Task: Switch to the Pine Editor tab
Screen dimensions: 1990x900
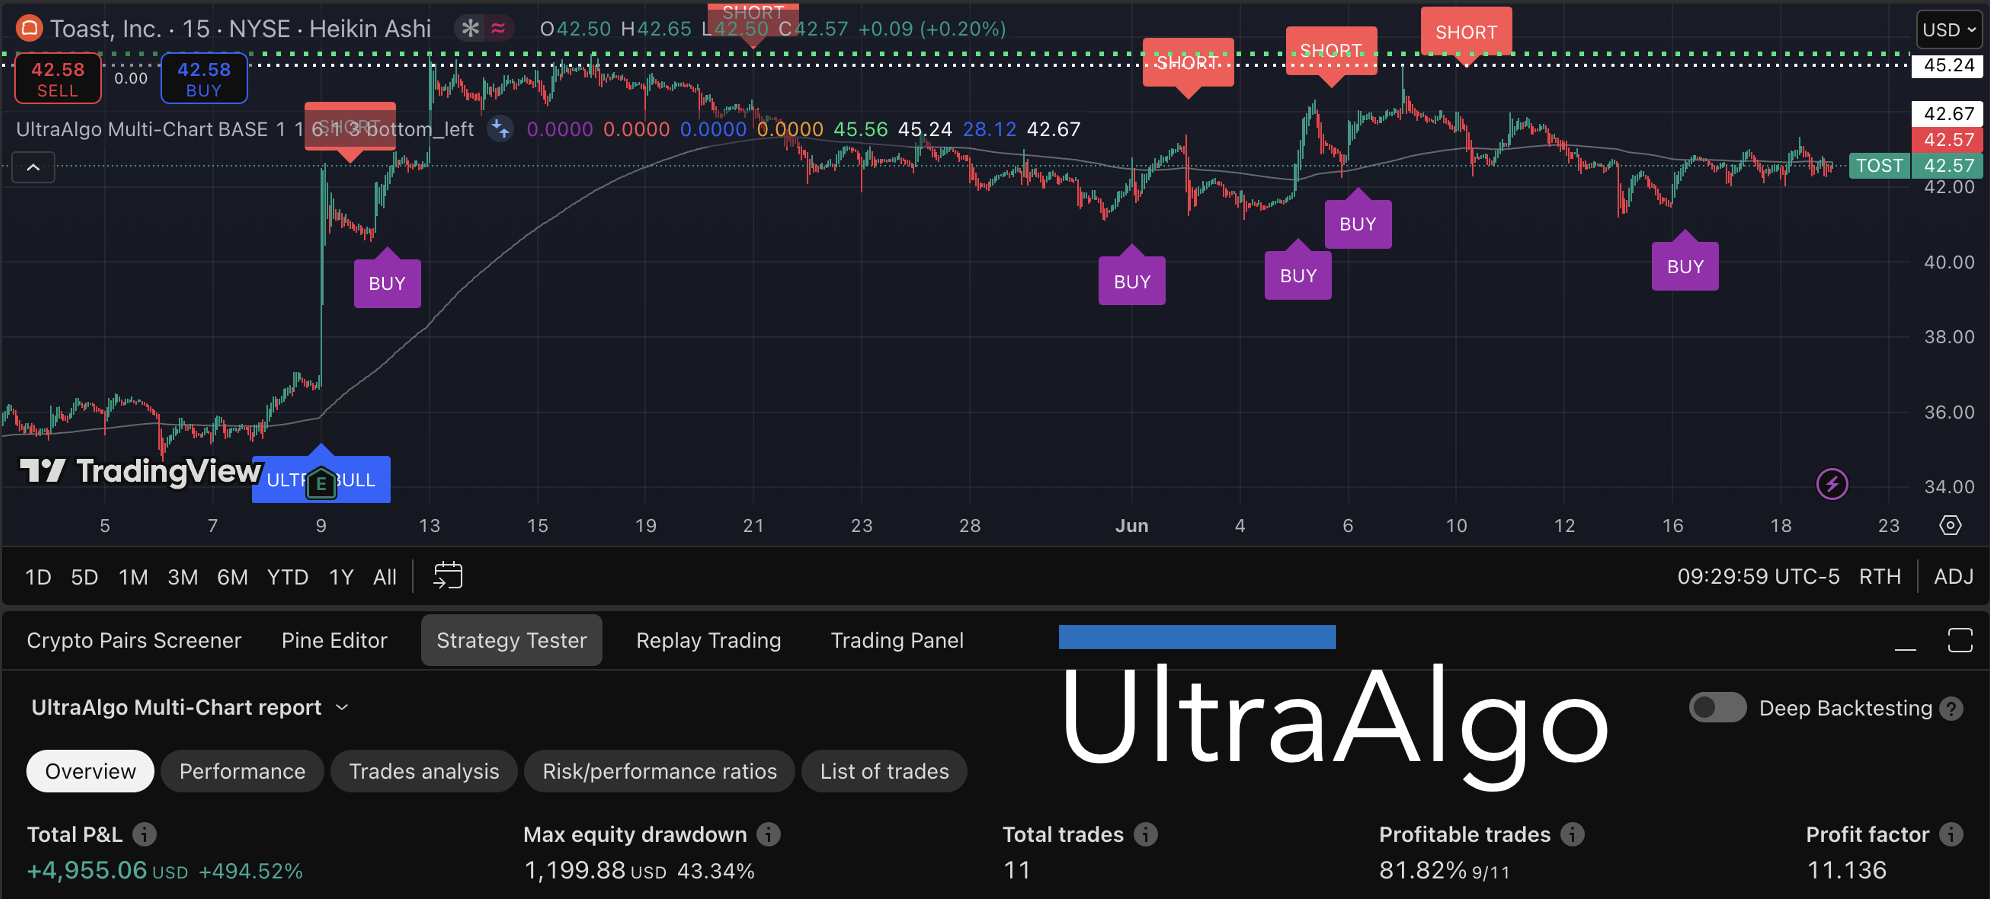Action: tap(334, 641)
